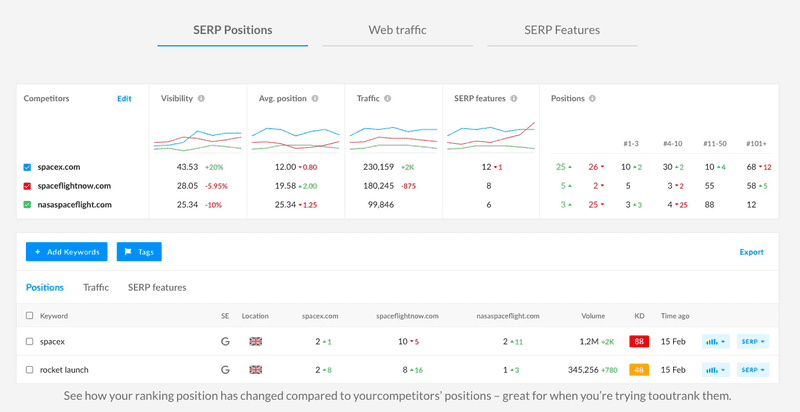Click the info icon next to Positions
Image resolution: width=800 pixels, height=412 pixels.
[592, 99]
